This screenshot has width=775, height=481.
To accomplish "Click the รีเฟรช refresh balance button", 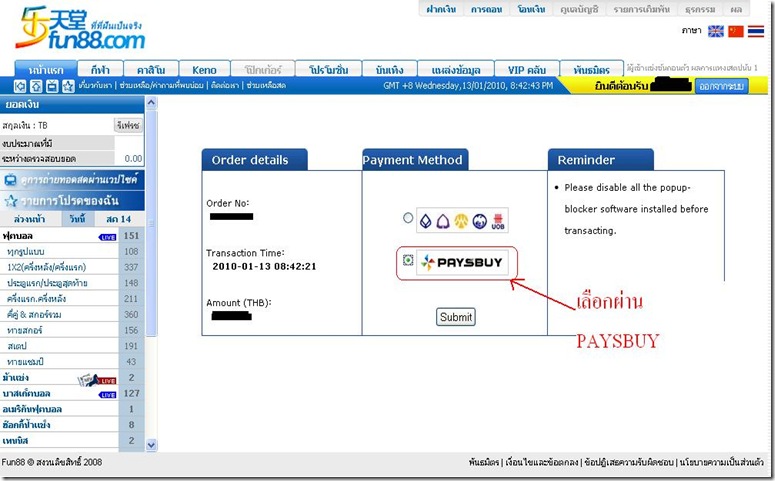I will tap(128, 126).
